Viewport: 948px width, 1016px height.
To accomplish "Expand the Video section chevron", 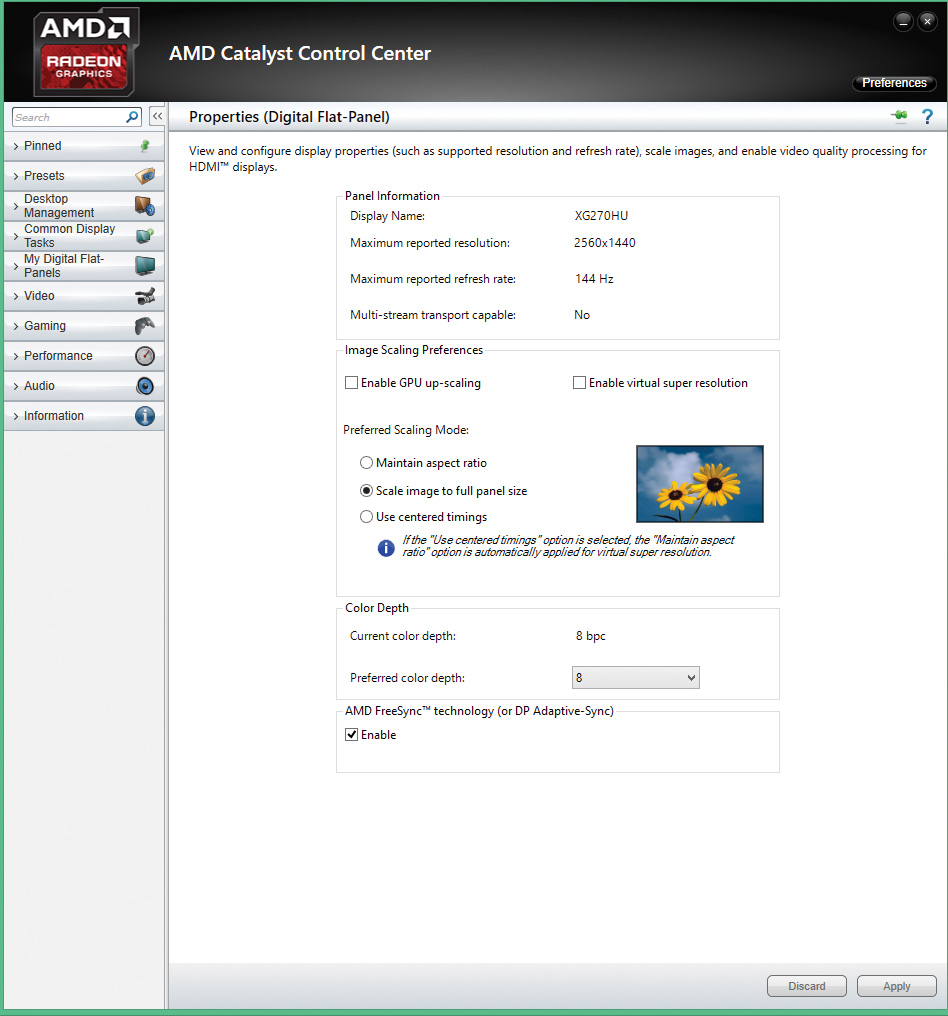I will [16, 296].
